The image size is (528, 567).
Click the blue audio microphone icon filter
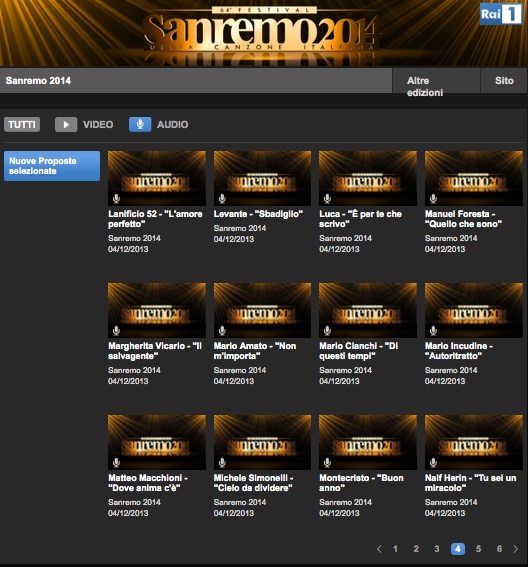click(140, 124)
